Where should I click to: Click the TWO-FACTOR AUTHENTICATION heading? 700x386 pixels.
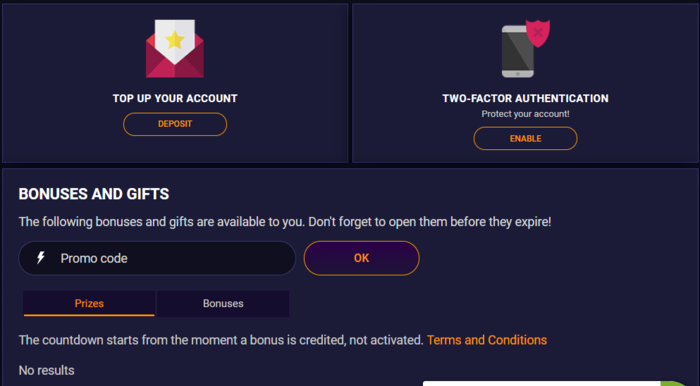tap(525, 99)
